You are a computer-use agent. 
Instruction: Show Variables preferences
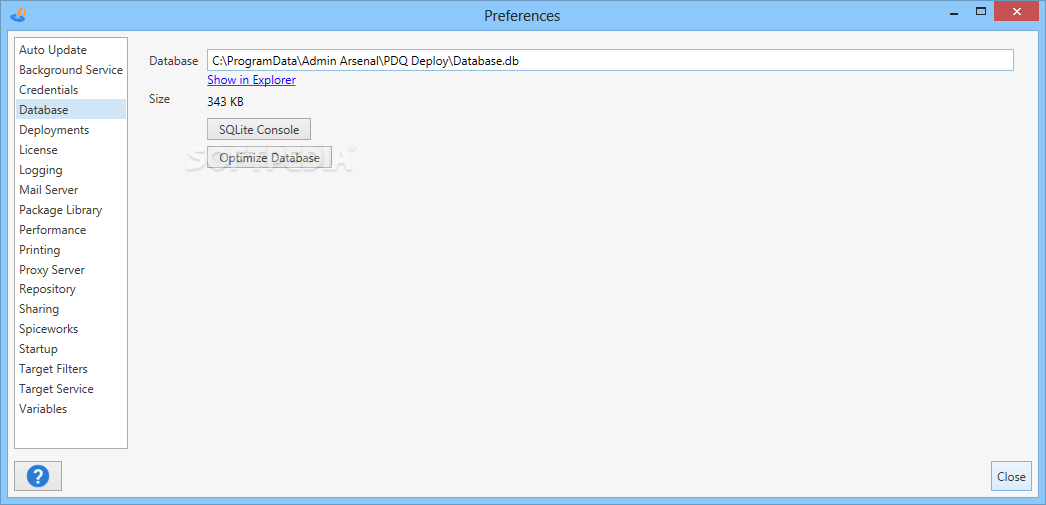coord(71,410)
